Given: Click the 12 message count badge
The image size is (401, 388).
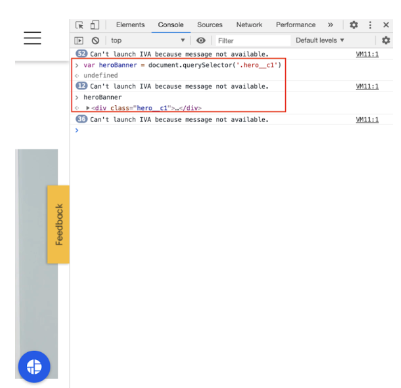Looking at the screenshot, I should click(81, 86).
